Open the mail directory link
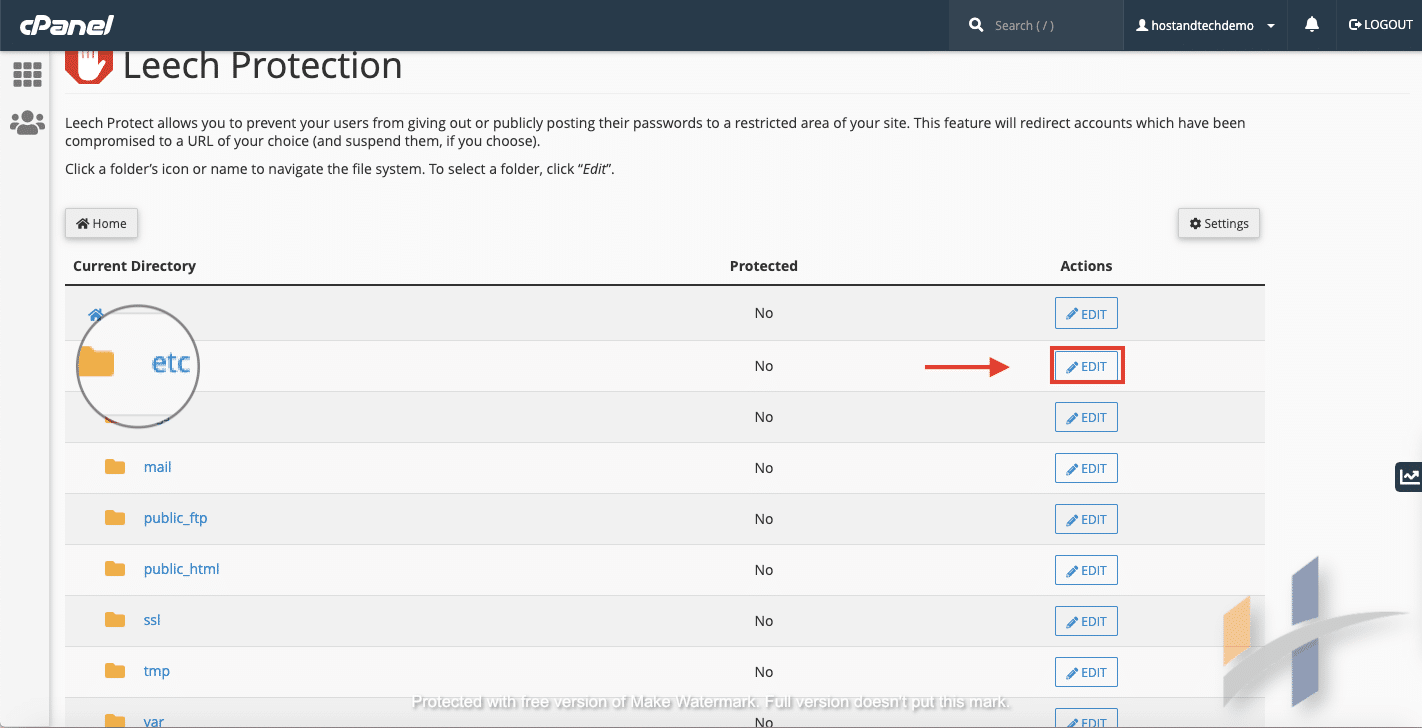1422x728 pixels. [157, 466]
